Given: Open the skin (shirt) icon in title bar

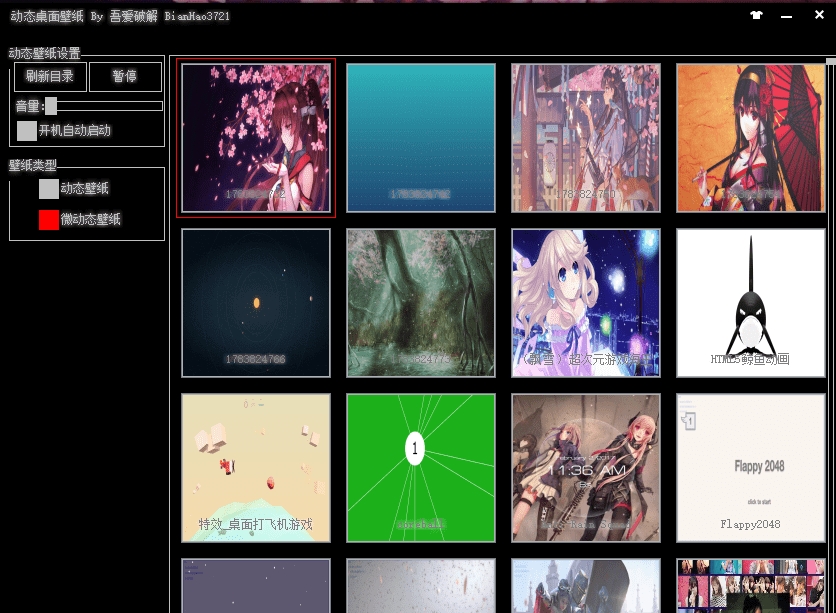Looking at the screenshot, I should pos(756,15).
